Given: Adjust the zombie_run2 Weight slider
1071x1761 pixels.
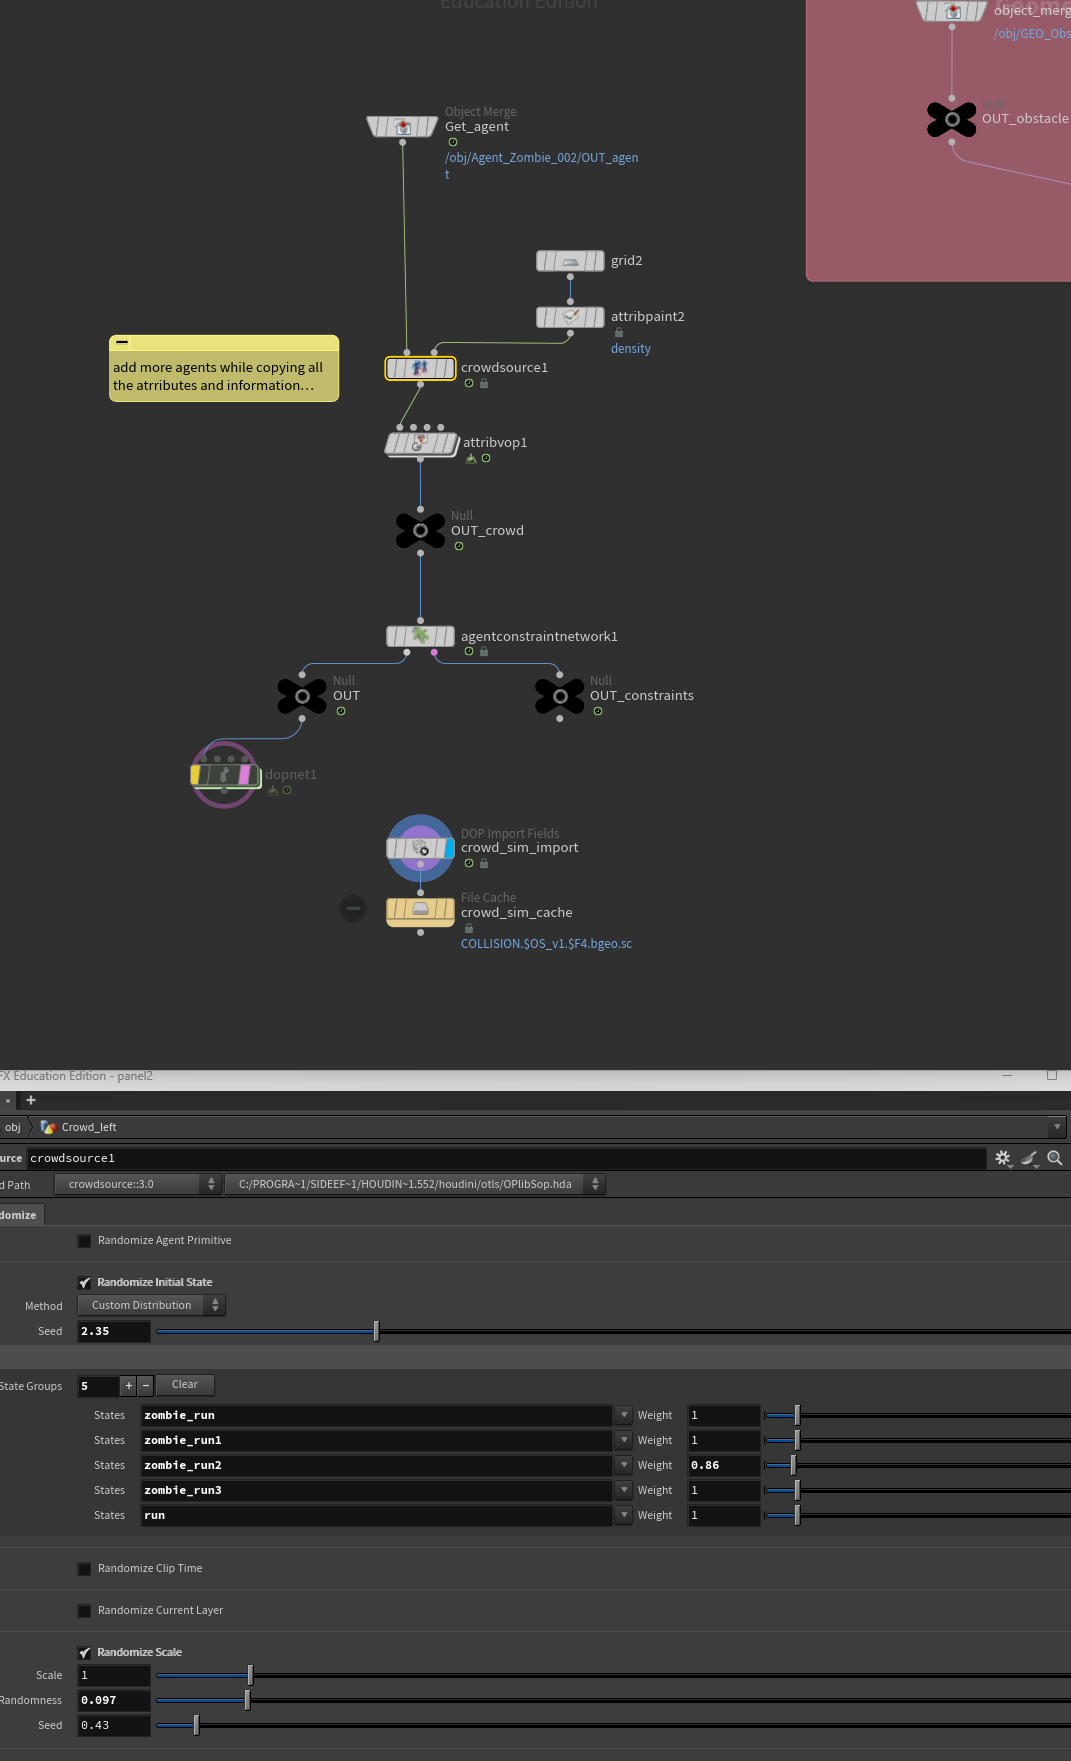Looking at the screenshot, I should point(793,1465).
